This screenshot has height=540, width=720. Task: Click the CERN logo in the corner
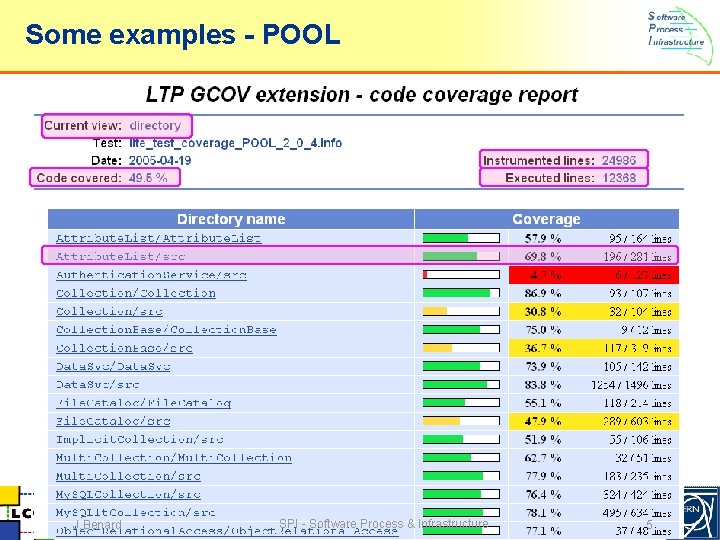702,513
